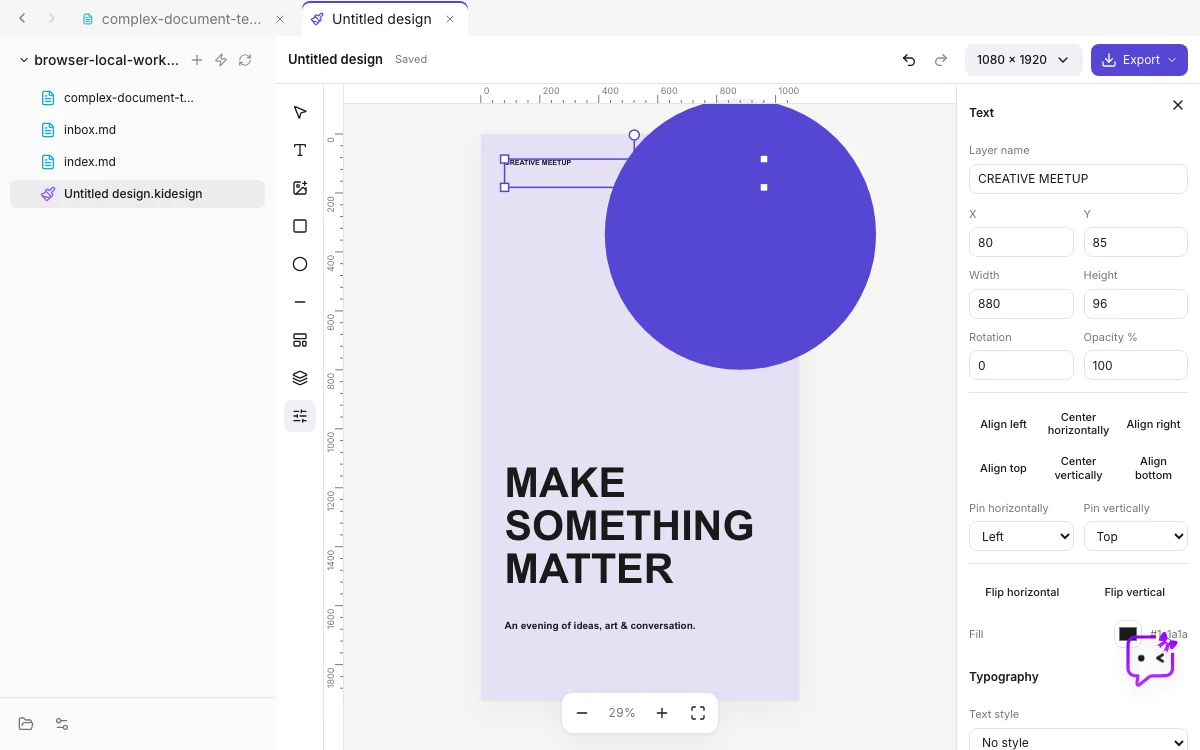Pick the add image tool
The height and width of the screenshot is (750, 1200).
[300, 188]
